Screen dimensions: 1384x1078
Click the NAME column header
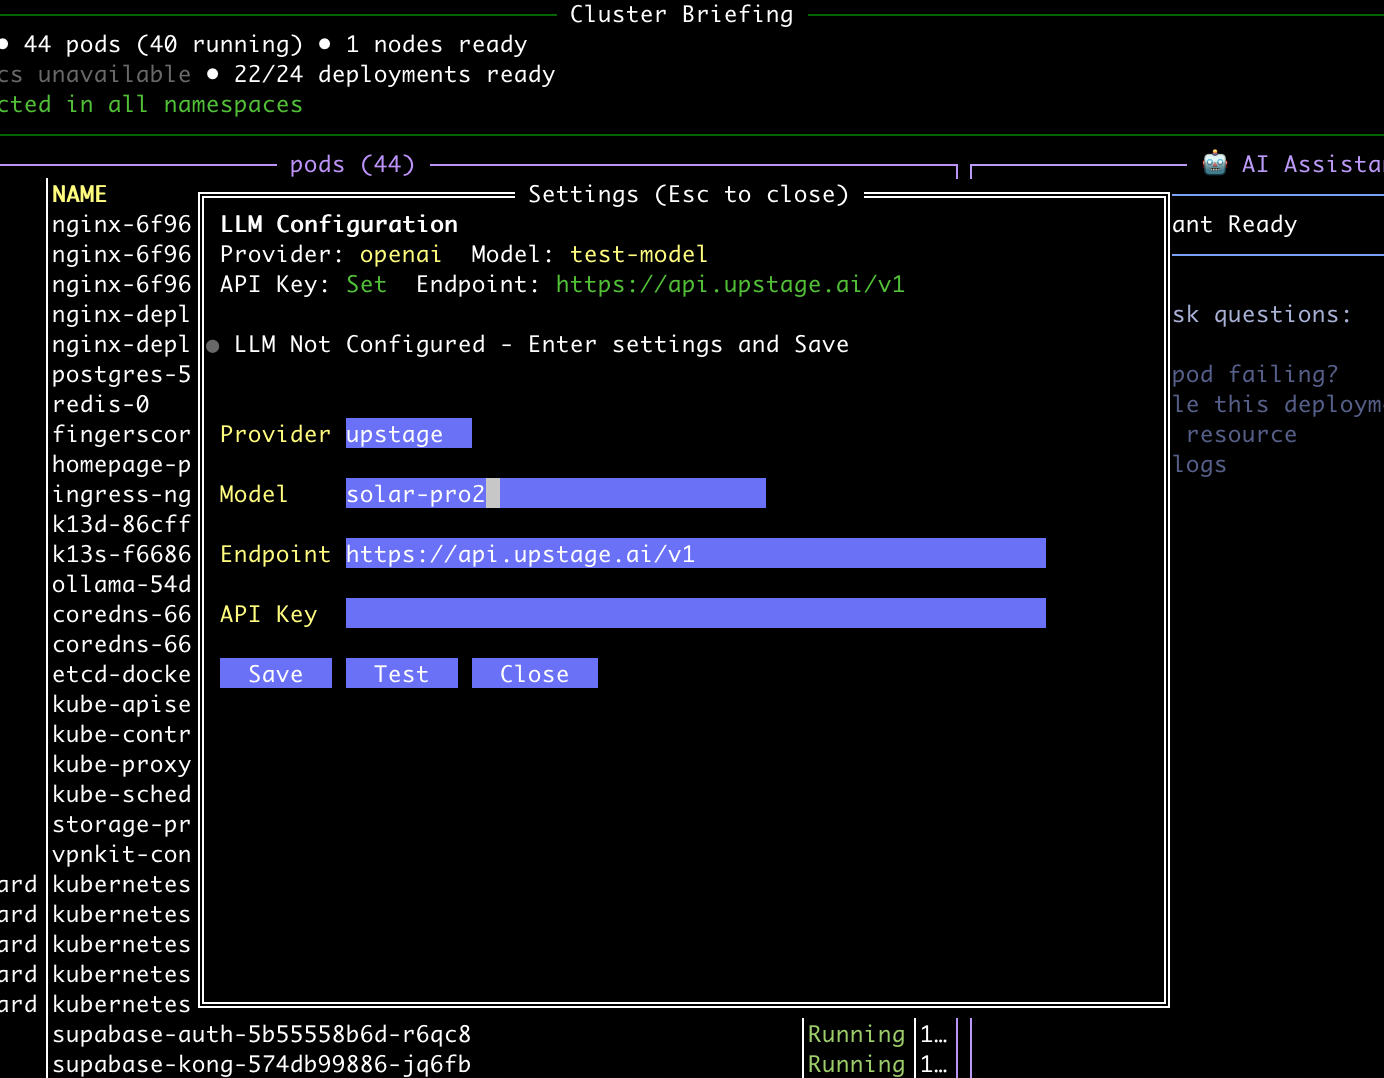click(80, 194)
